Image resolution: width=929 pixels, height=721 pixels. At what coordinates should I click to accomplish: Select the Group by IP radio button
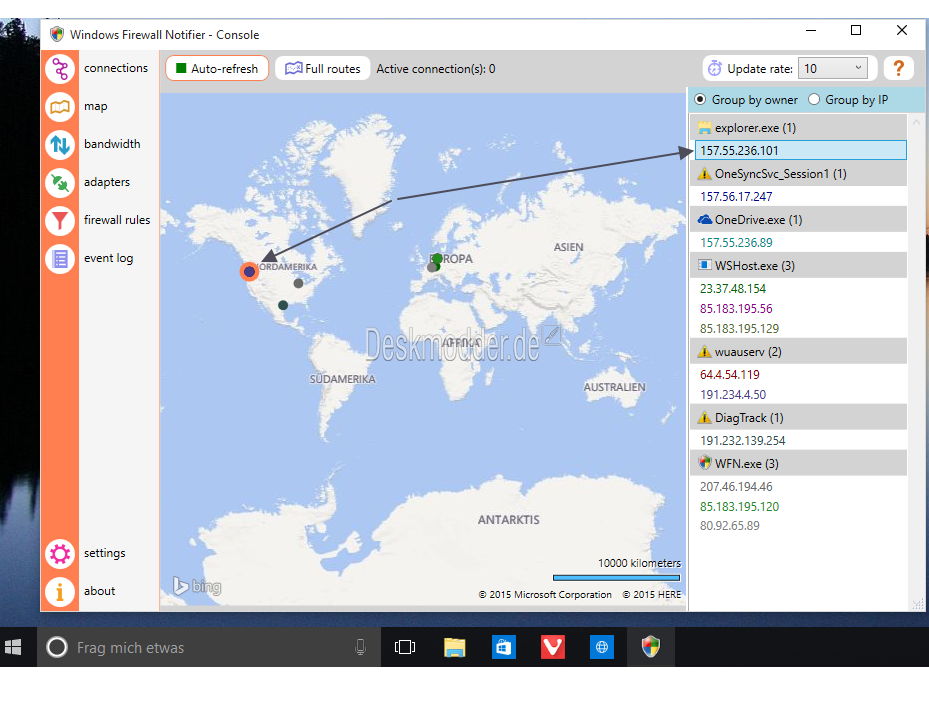pos(814,100)
